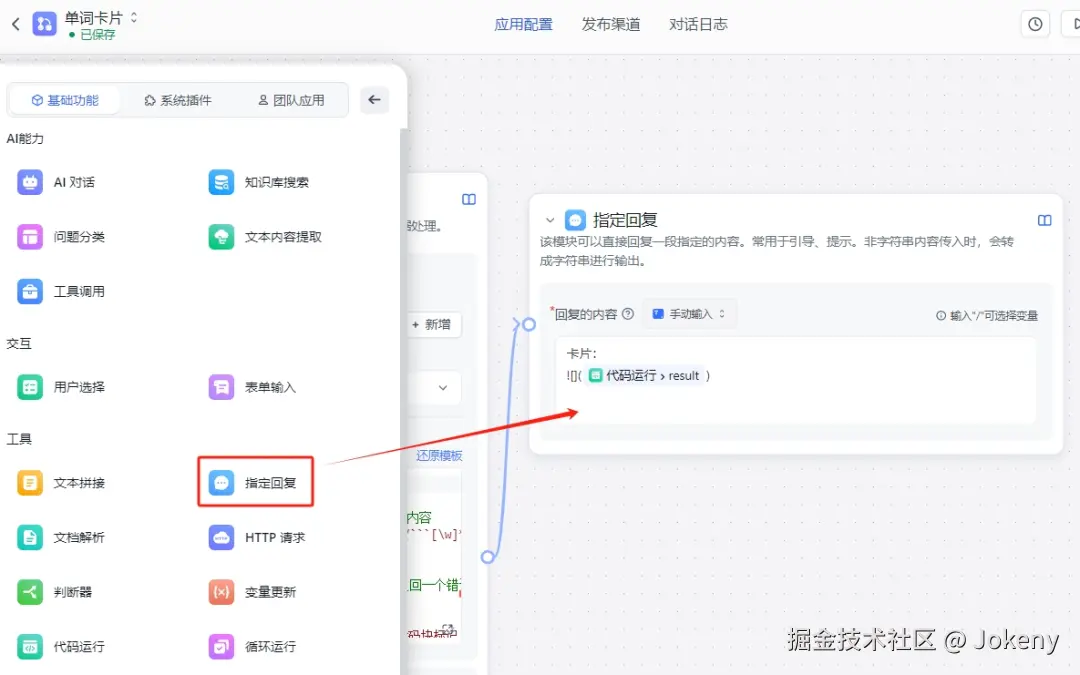This screenshot has height=675, width=1080.
Task: Open the history clock icon
Action: click(1035, 24)
